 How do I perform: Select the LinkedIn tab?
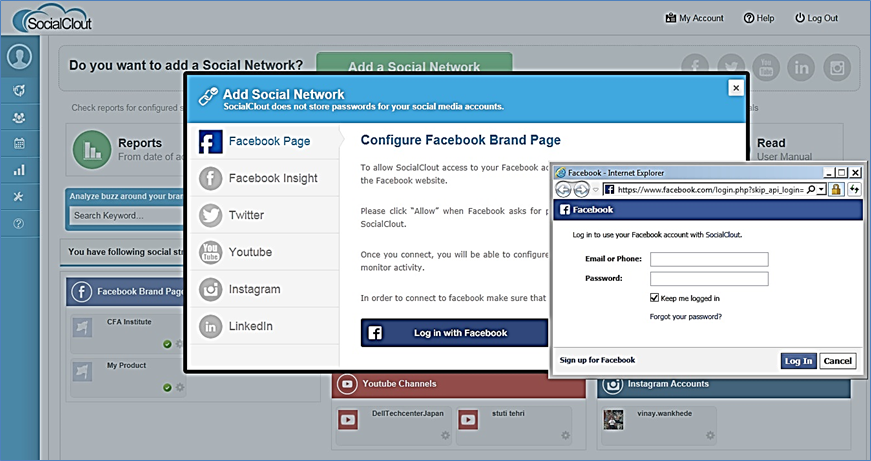tap(265, 326)
